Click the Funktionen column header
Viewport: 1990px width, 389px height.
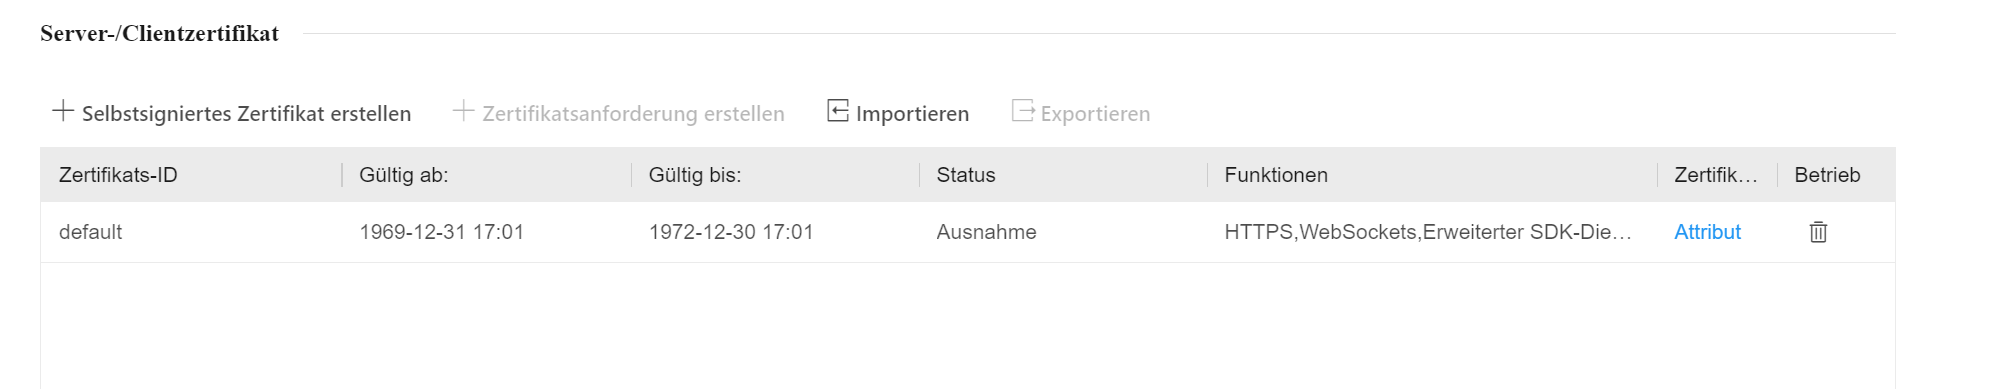[1276, 175]
